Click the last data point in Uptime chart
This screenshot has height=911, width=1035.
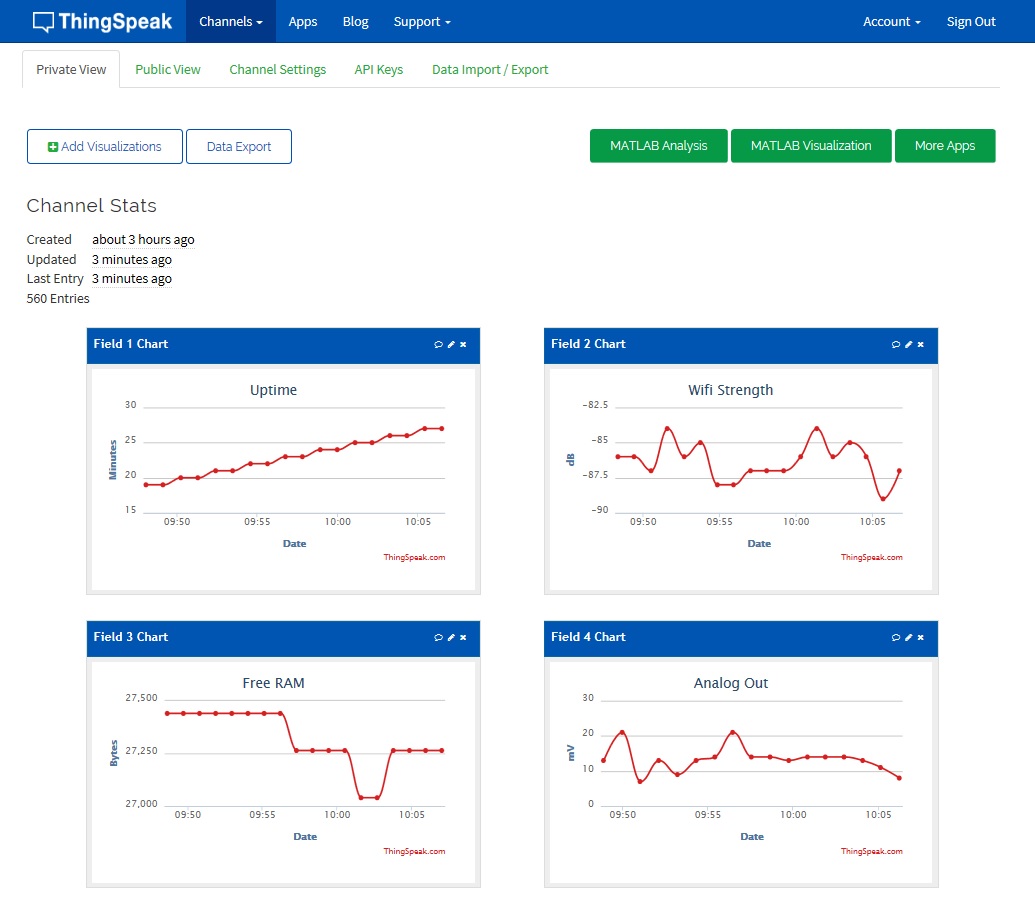442,429
